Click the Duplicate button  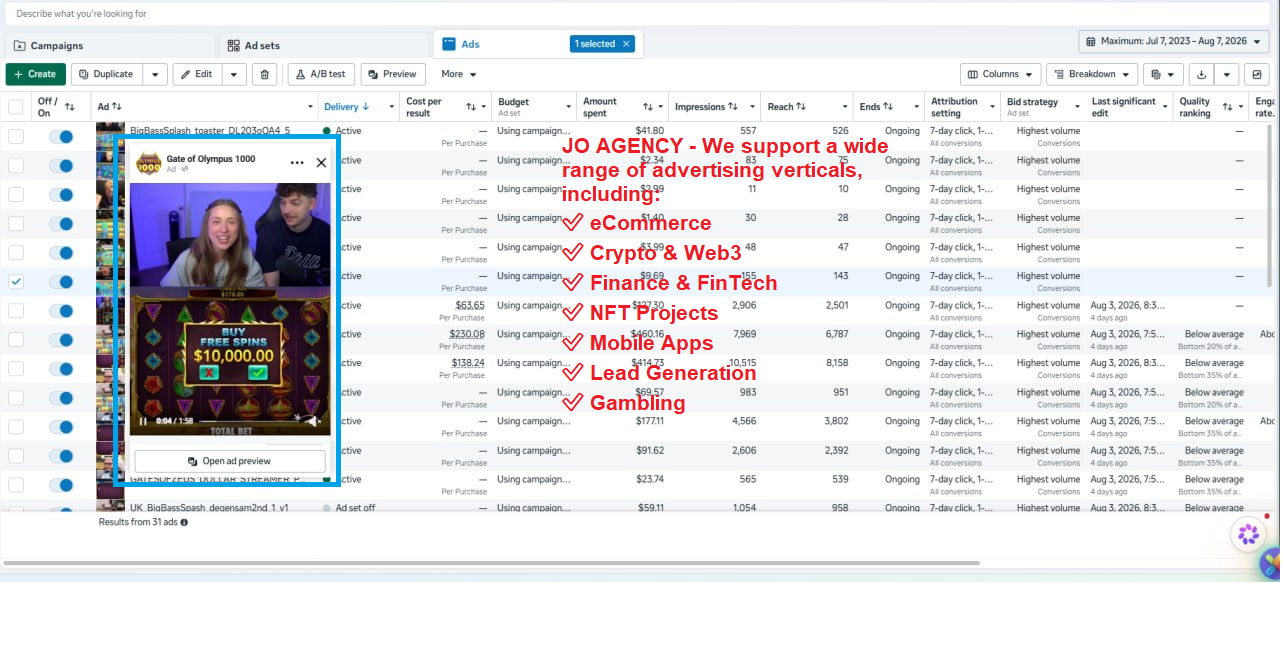pos(106,74)
